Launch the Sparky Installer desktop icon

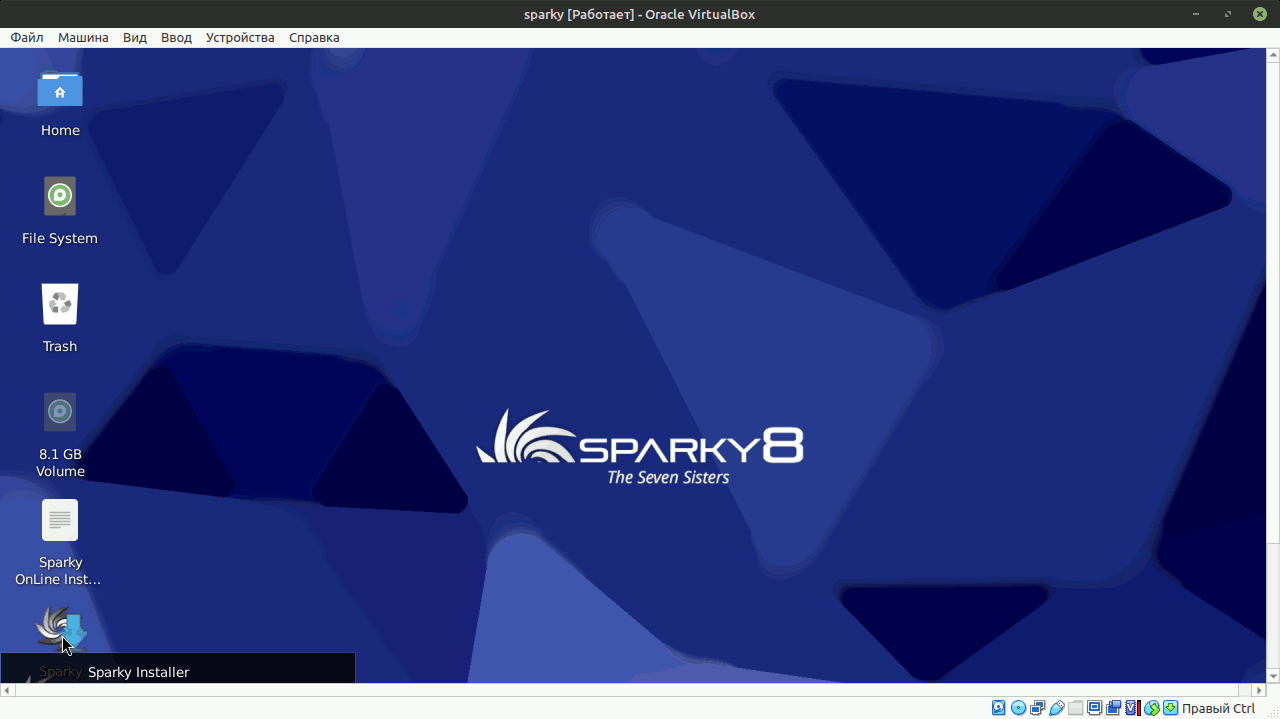point(60,630)
